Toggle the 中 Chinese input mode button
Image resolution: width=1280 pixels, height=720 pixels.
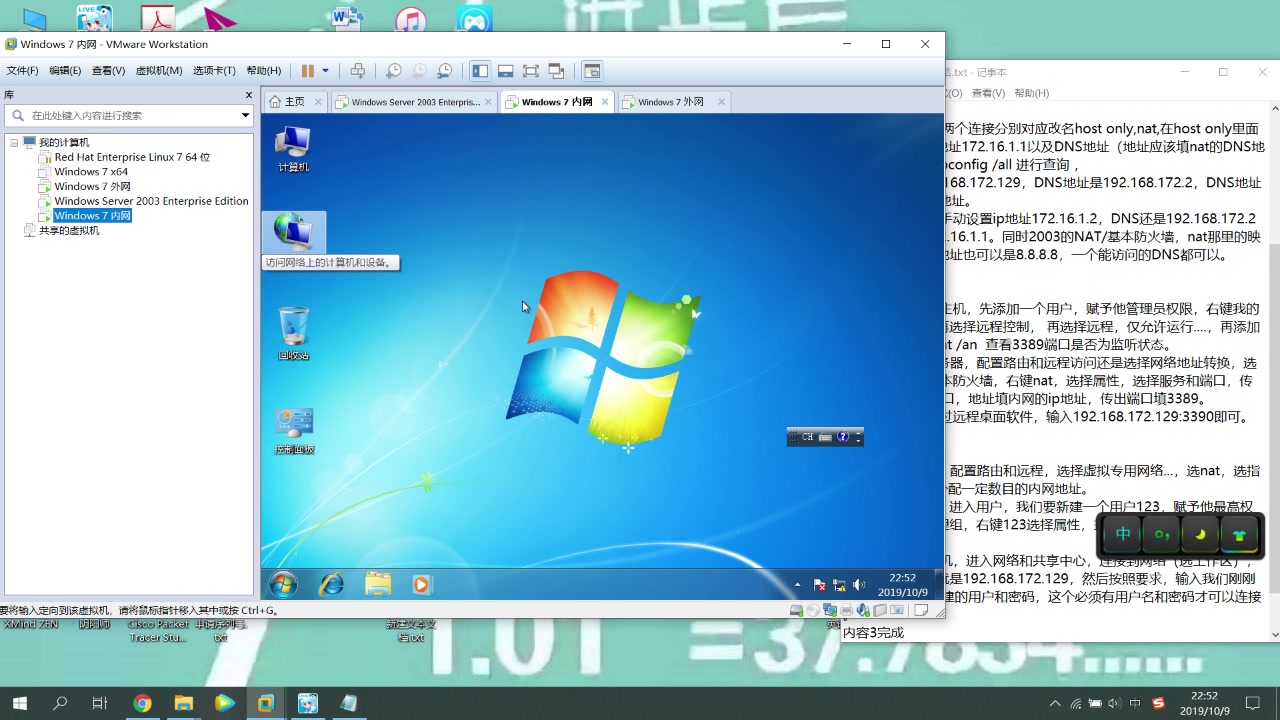pyautogui.click(x=1123, y=535)
